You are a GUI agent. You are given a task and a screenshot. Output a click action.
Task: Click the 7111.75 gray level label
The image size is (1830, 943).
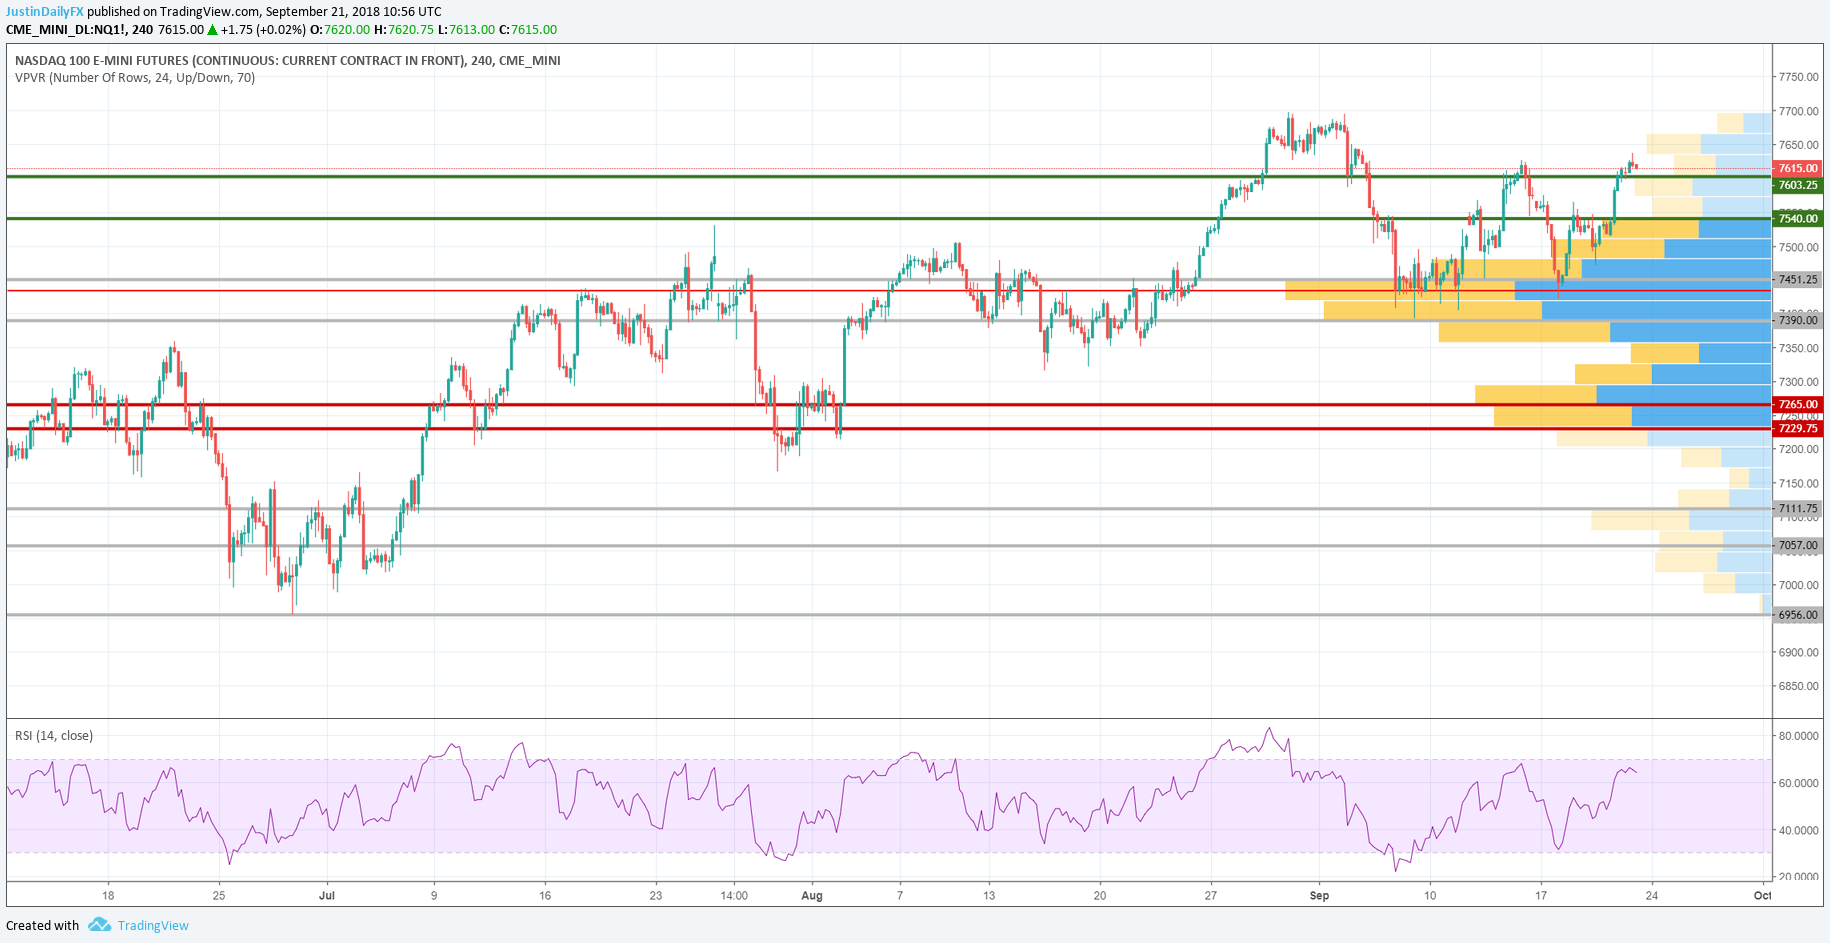pos(1798,508)
